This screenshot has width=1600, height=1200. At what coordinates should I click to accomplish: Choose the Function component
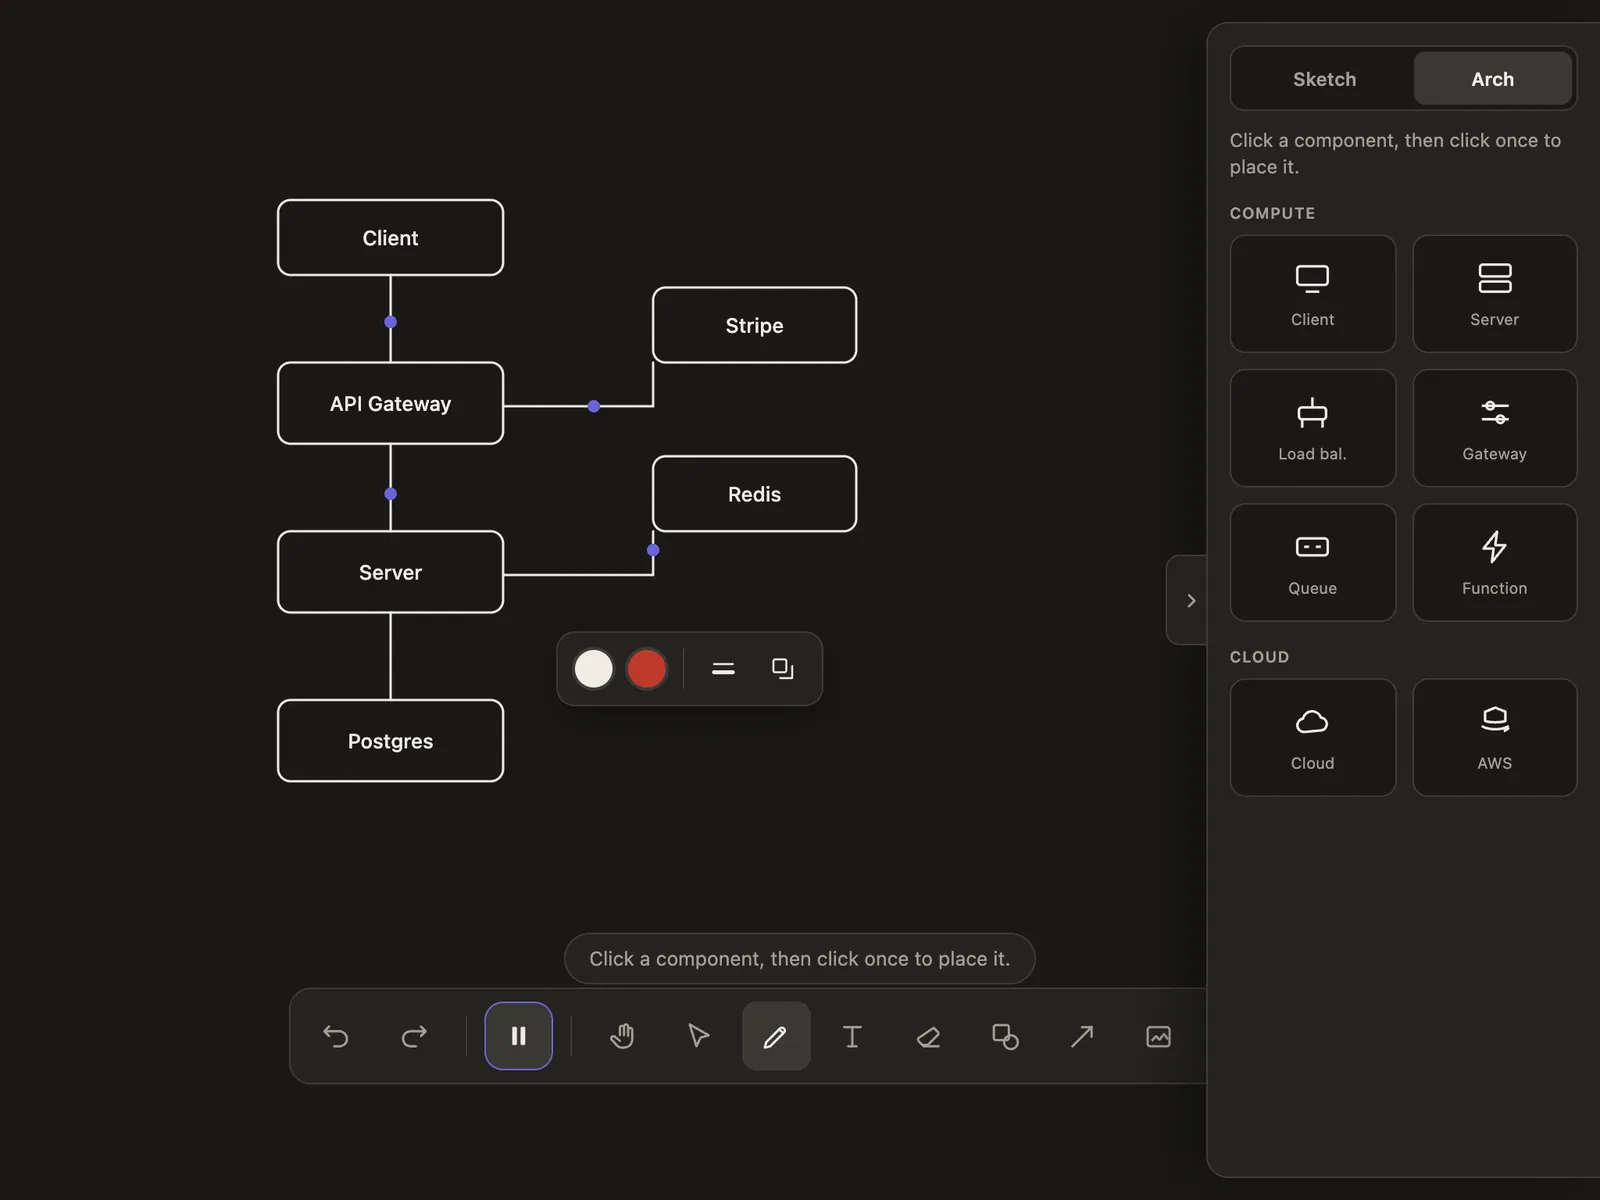[x=1495, y=563]
